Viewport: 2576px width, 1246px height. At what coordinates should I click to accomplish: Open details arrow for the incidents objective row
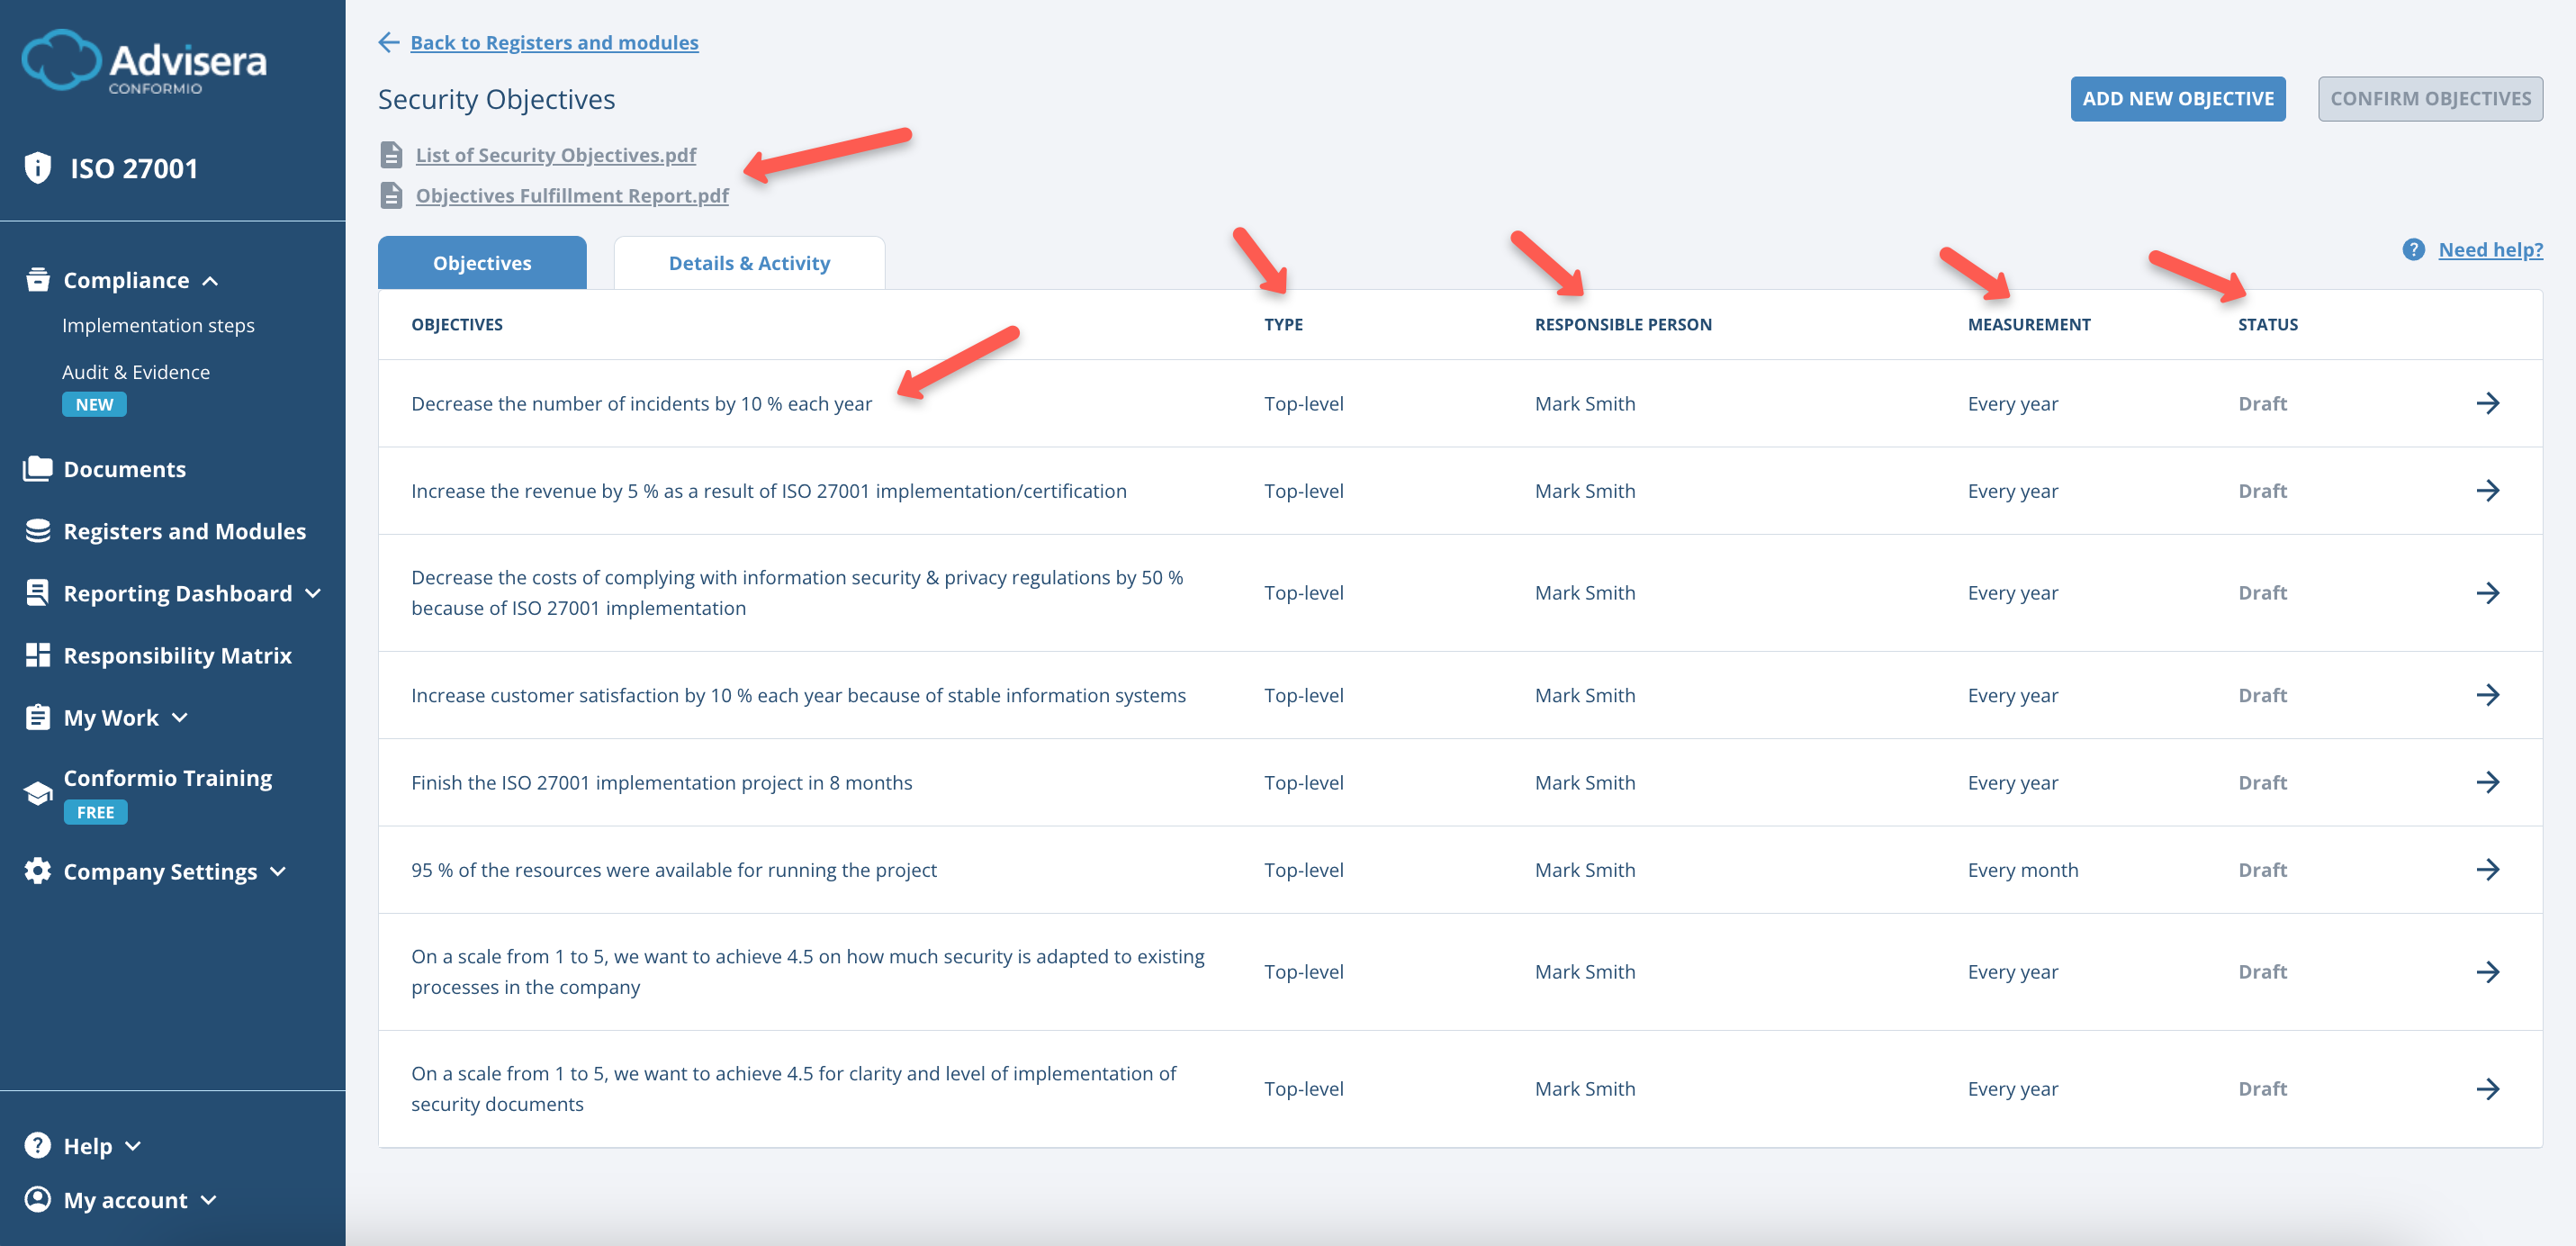(2490, 403)
